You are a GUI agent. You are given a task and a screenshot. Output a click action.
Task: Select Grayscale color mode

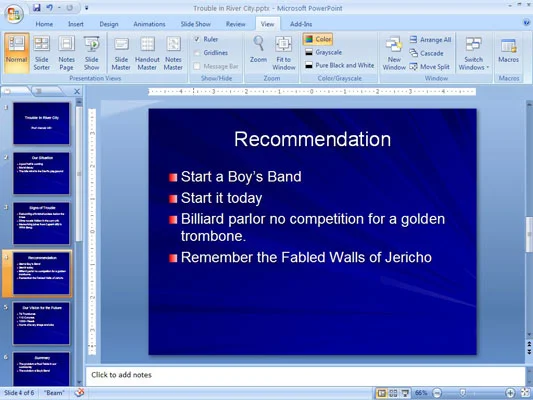pos(324,52)
